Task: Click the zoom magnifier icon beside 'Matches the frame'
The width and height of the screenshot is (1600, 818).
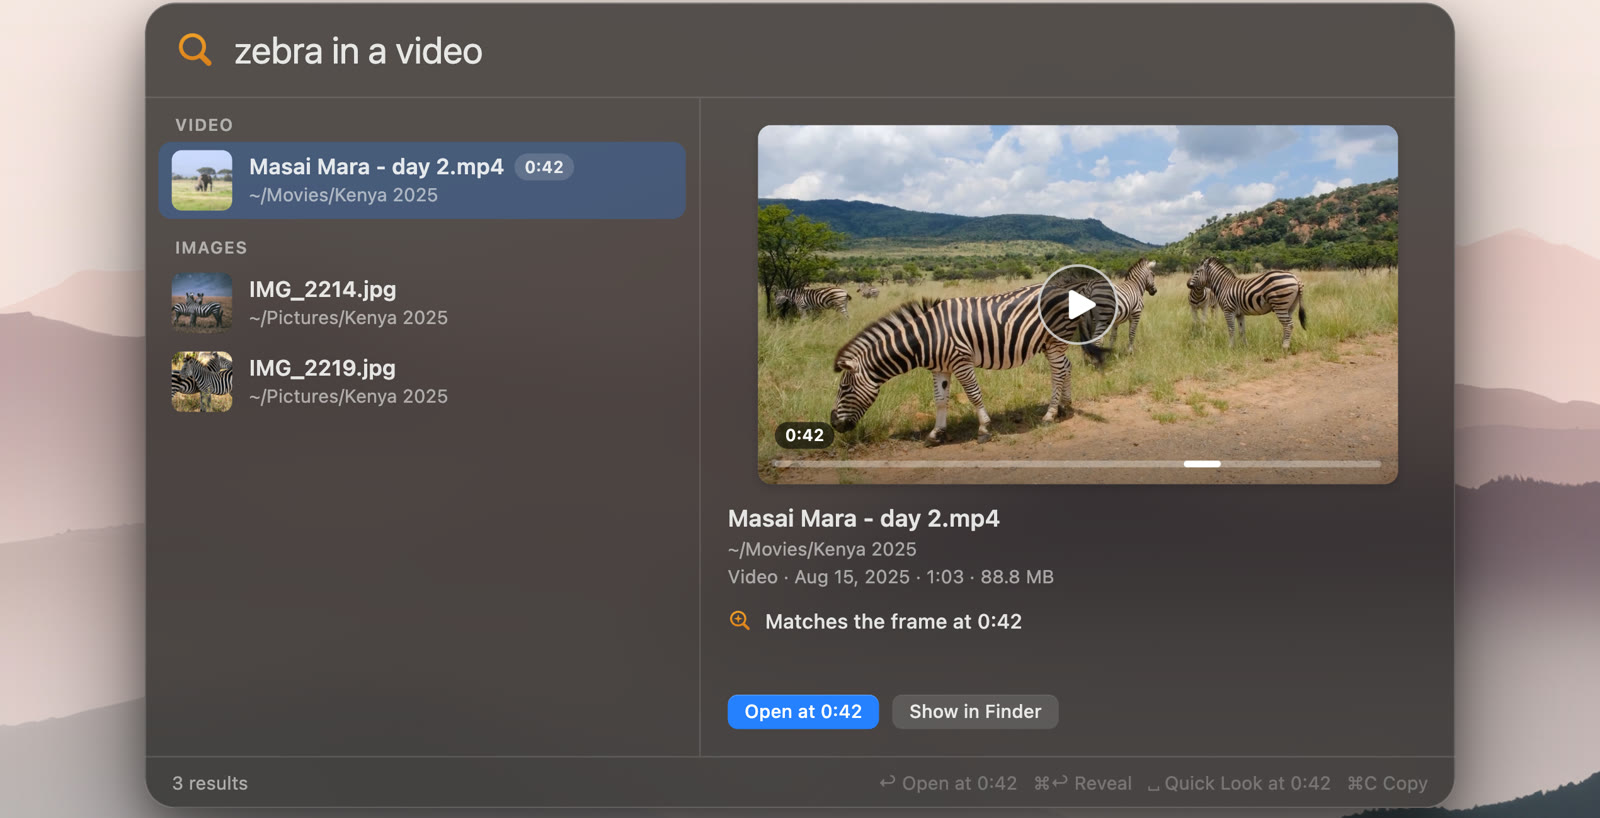Action: (x=740, y=621)
